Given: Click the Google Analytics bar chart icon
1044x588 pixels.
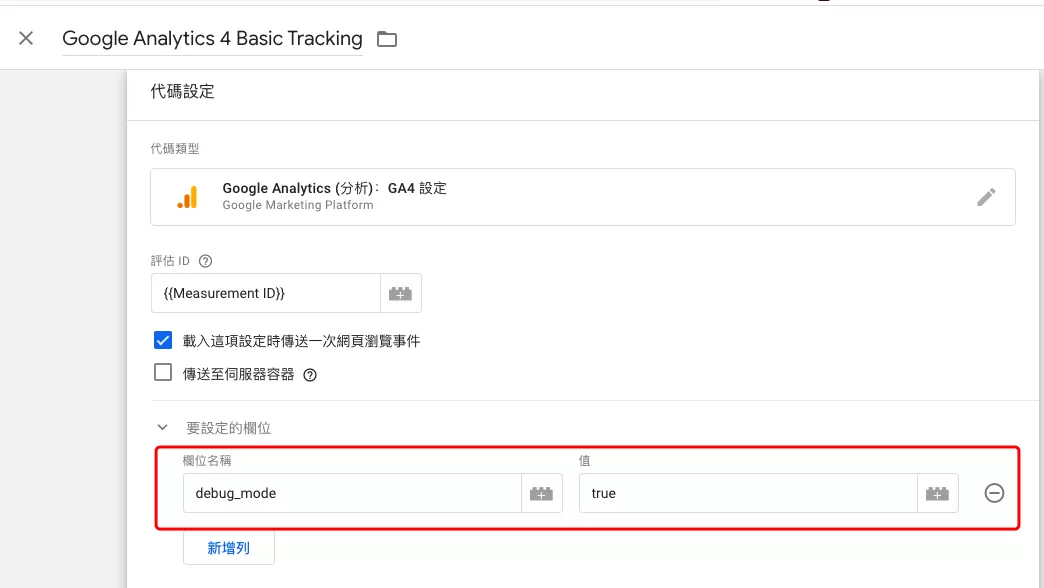Looking at the screenshot, I should [x=188, y=197].
